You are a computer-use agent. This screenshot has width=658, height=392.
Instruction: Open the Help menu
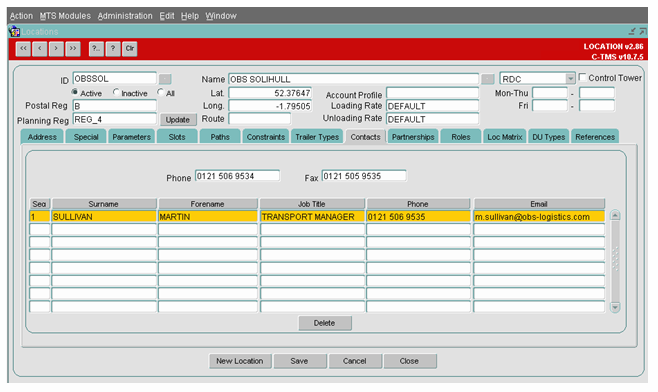click(x=190, y=16)
